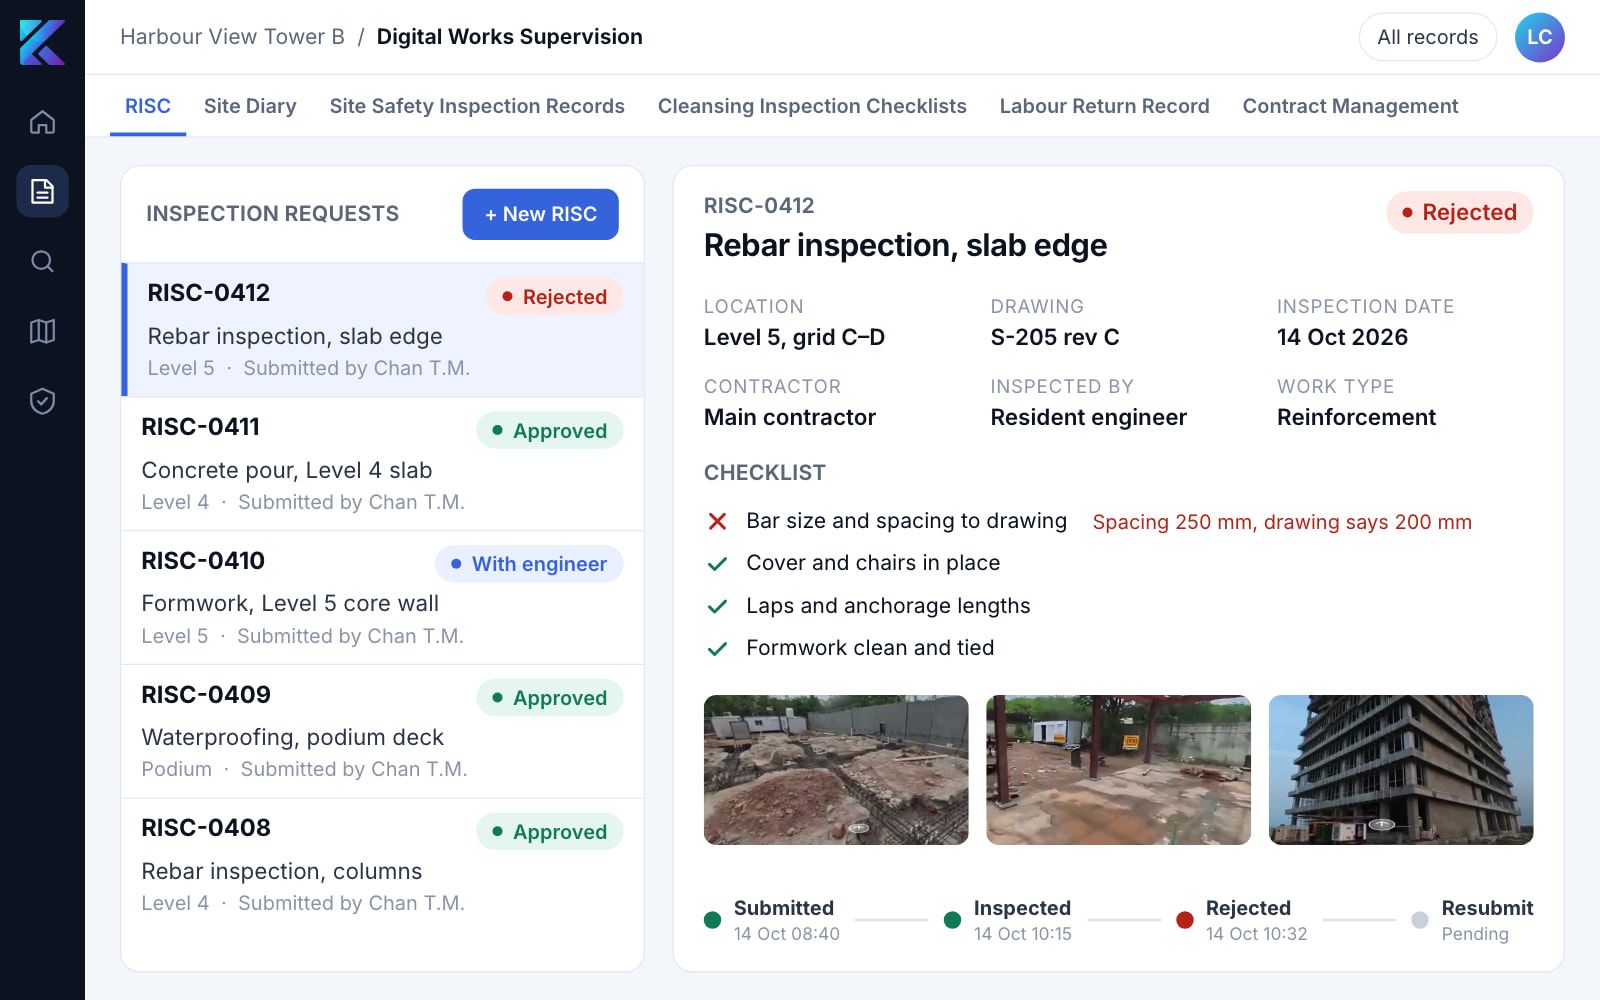Click the checkmark beside Cover and chairs
Viewport: 1600px width, 1000px height.
(717, 564)
